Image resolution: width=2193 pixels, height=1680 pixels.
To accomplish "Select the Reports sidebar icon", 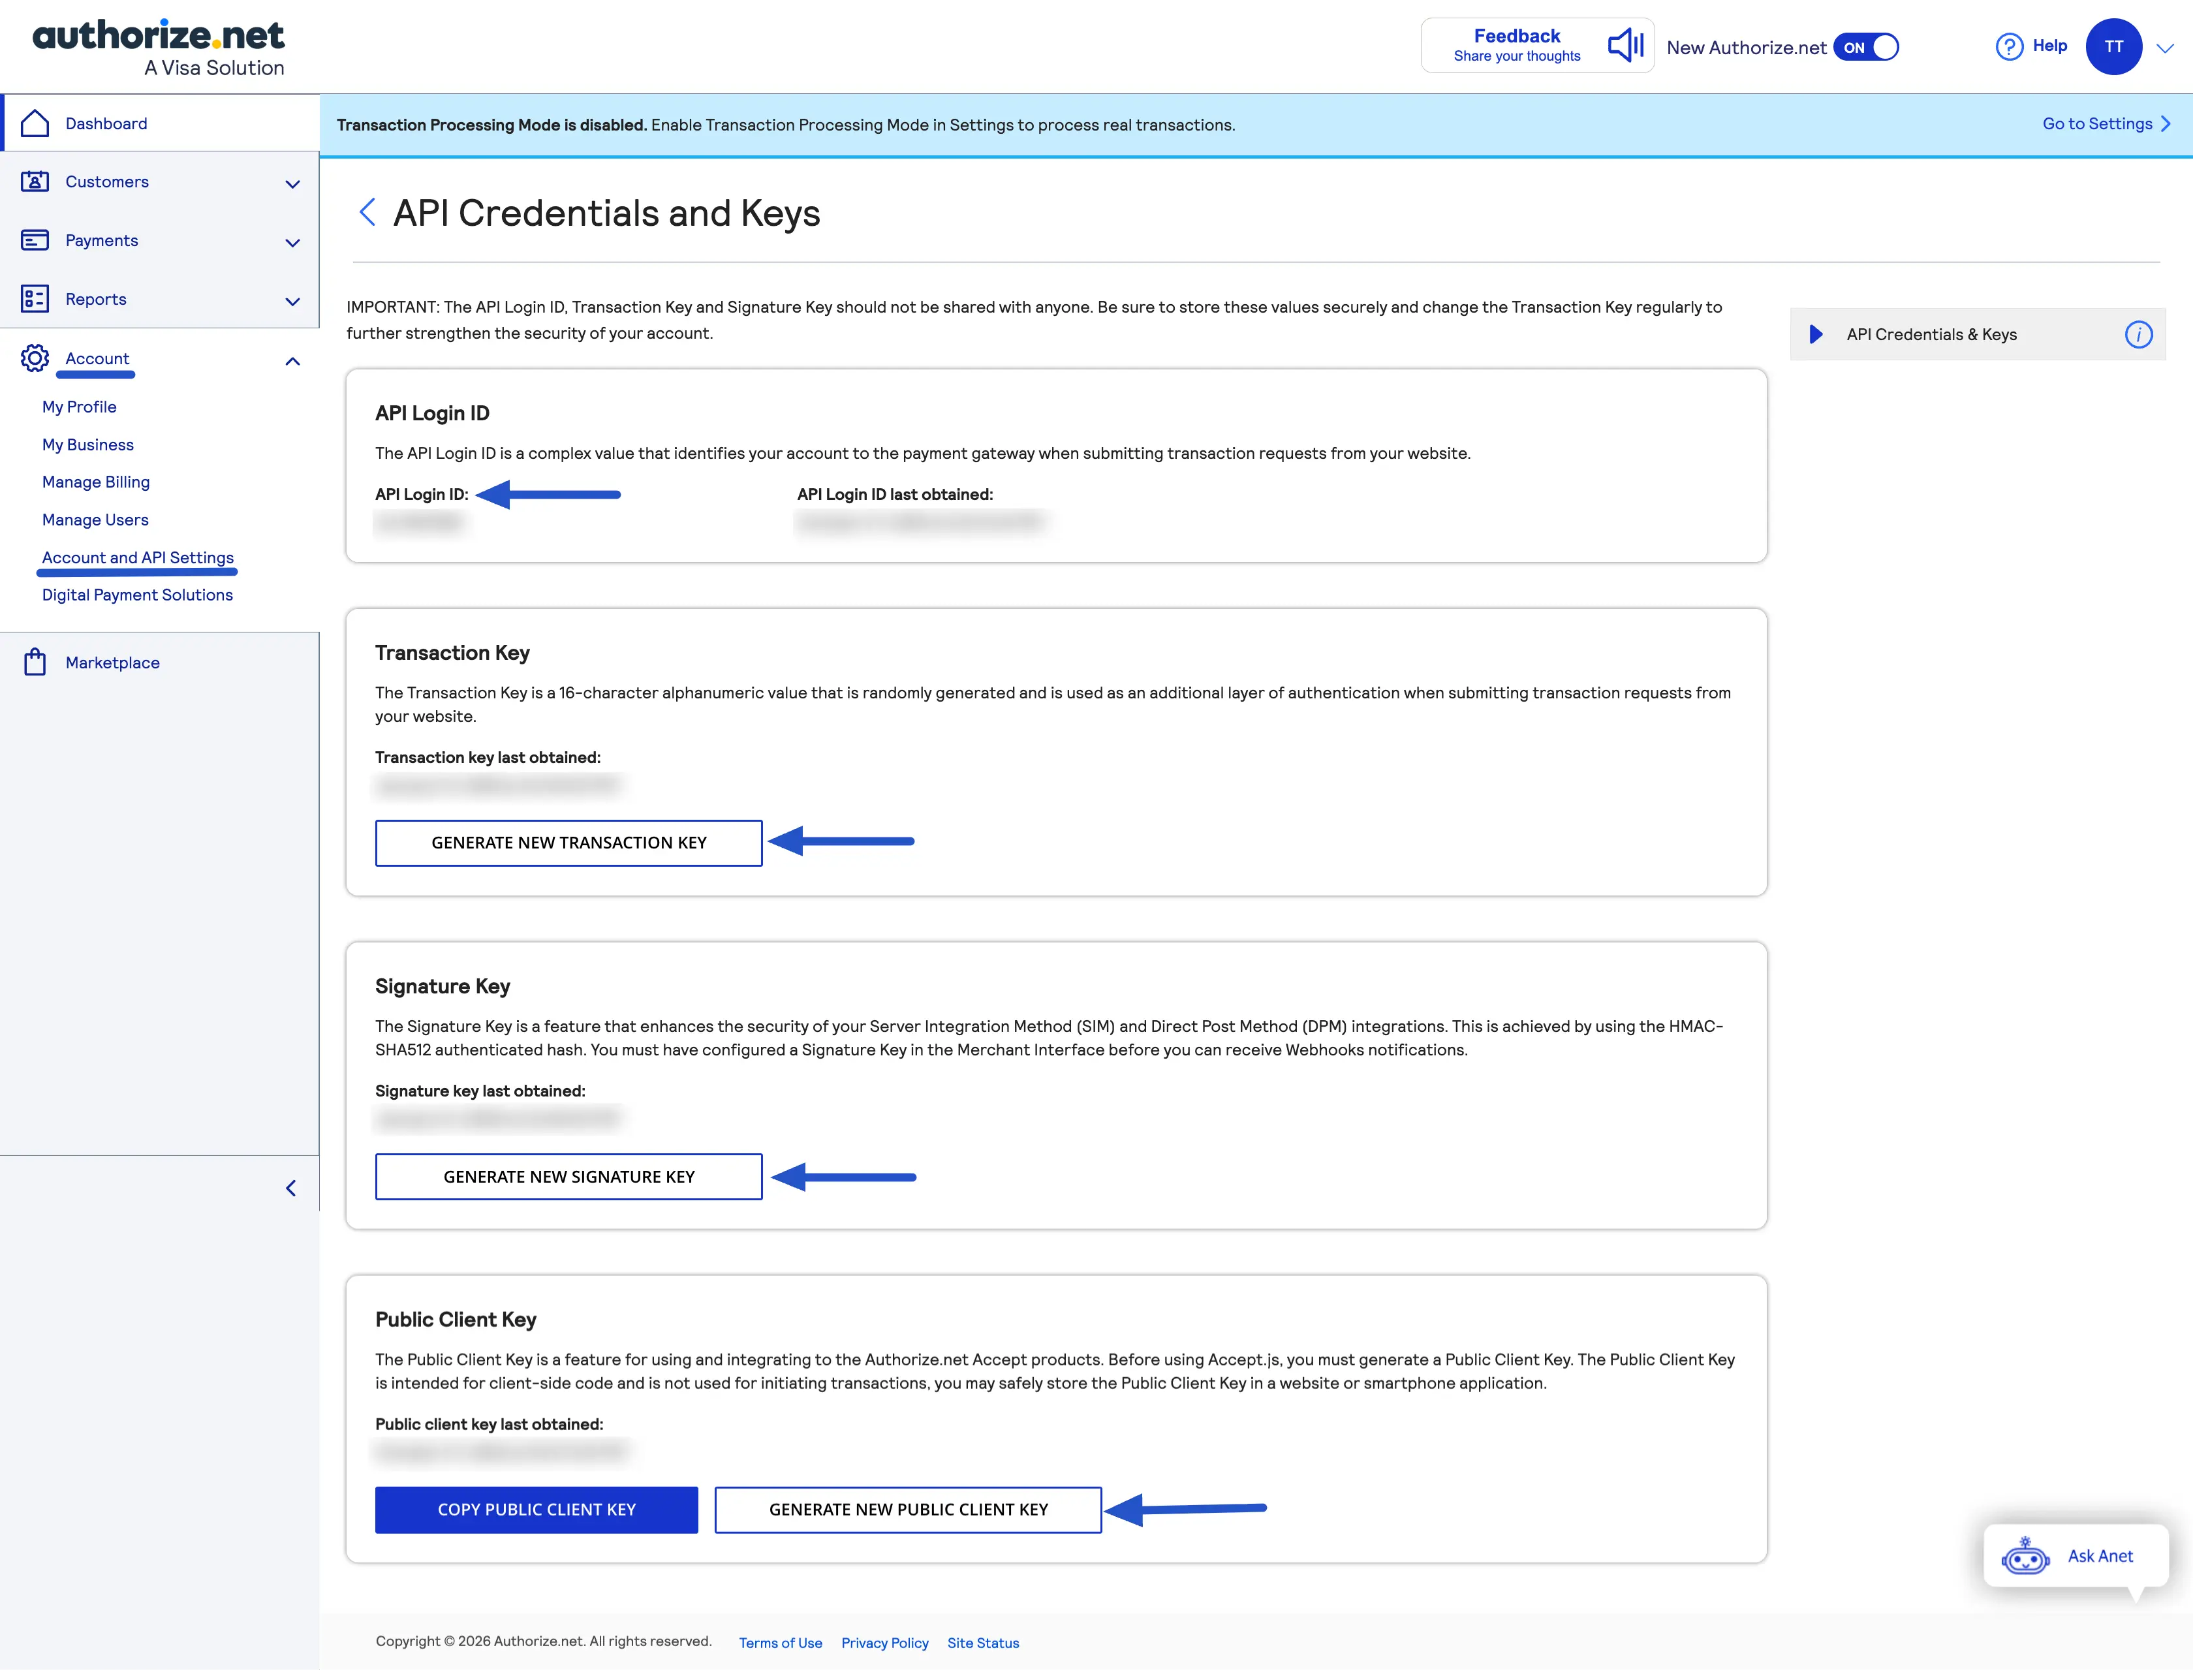I will 36,298.
